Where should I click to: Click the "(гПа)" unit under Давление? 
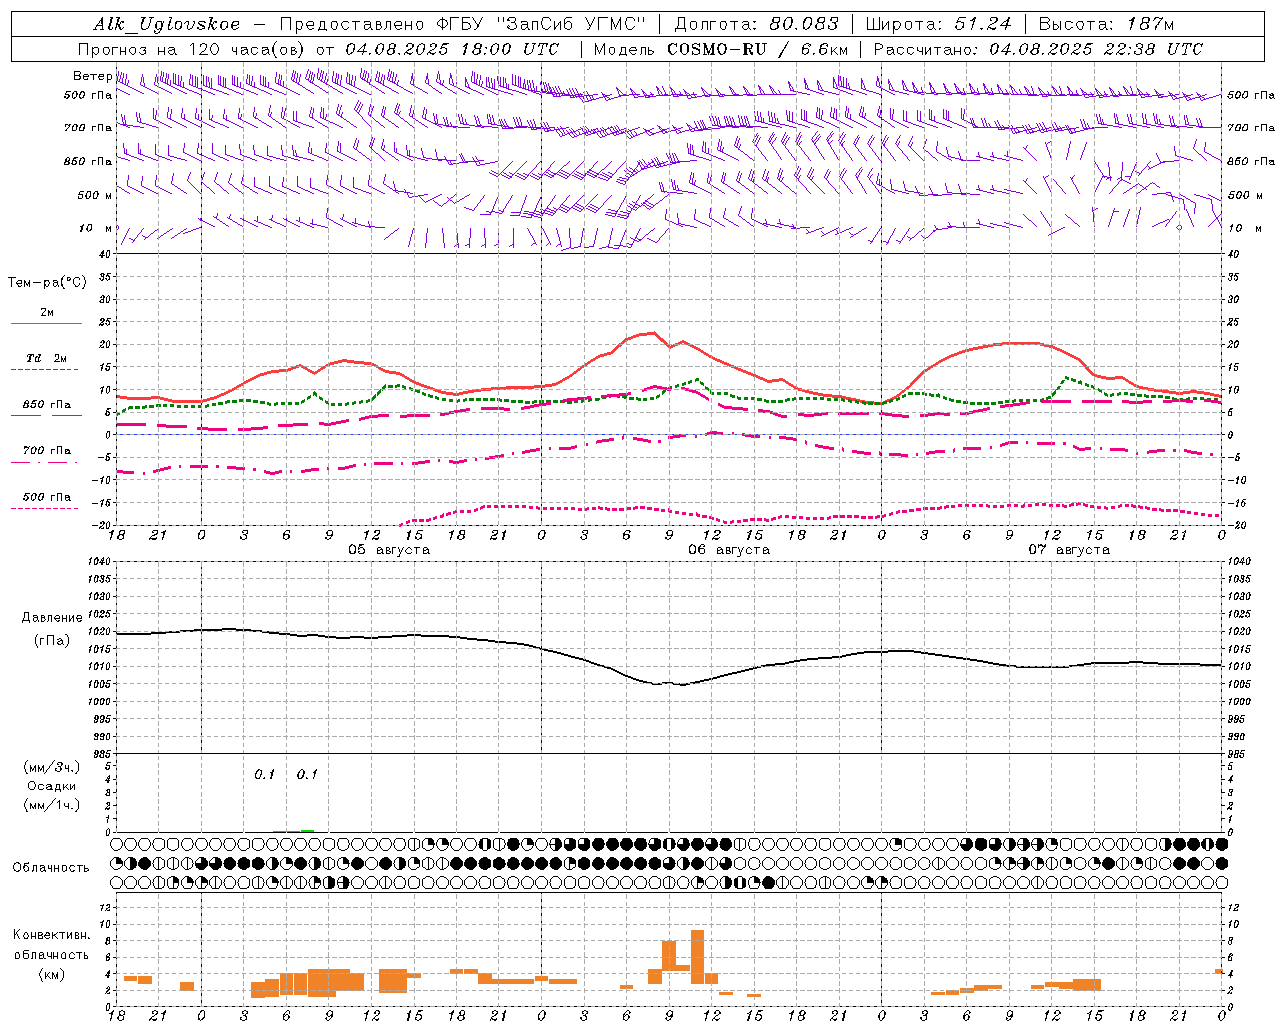52,640
